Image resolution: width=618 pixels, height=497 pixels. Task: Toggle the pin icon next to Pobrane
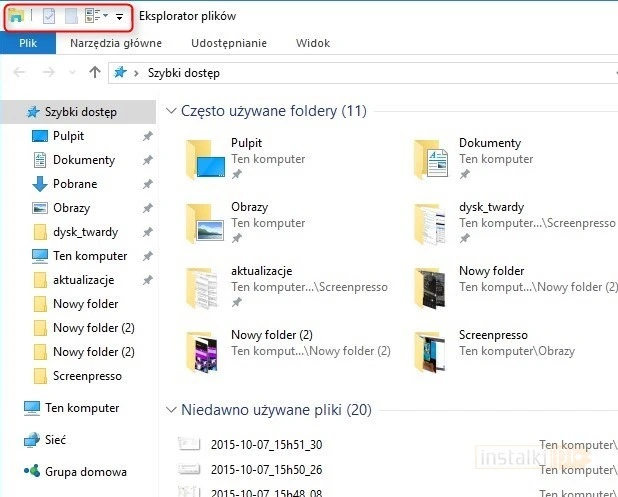coord(147,184)
